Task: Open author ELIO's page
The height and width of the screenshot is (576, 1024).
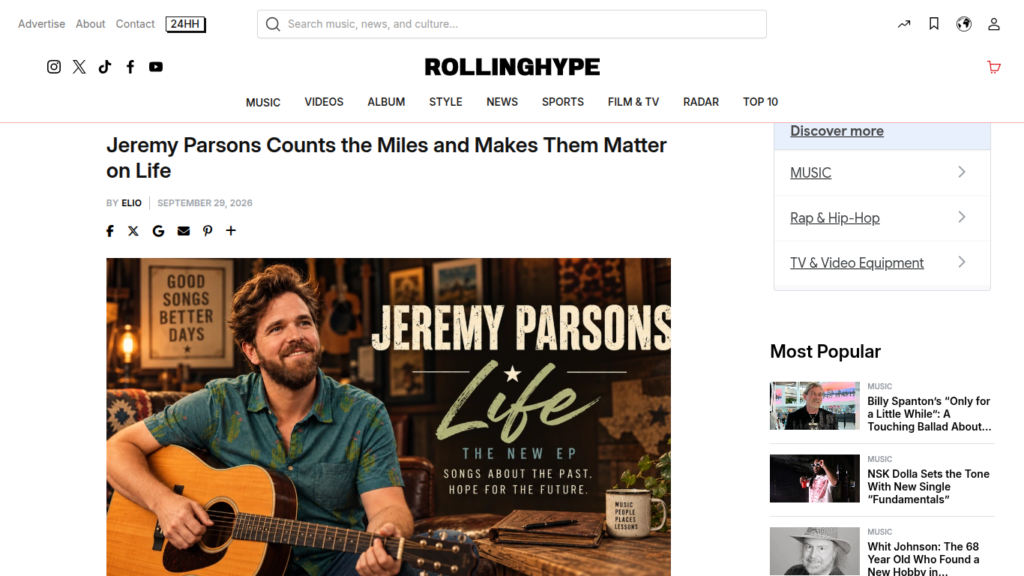Action: click(x=131, y=203)
